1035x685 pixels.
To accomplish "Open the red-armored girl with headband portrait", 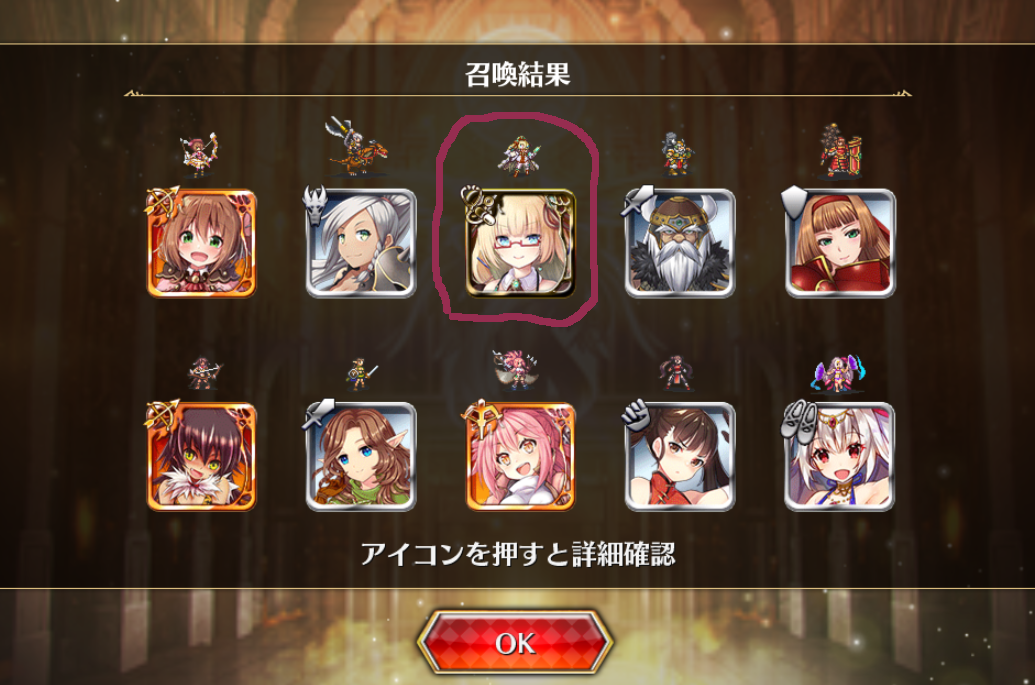I will tap(840, 244).
